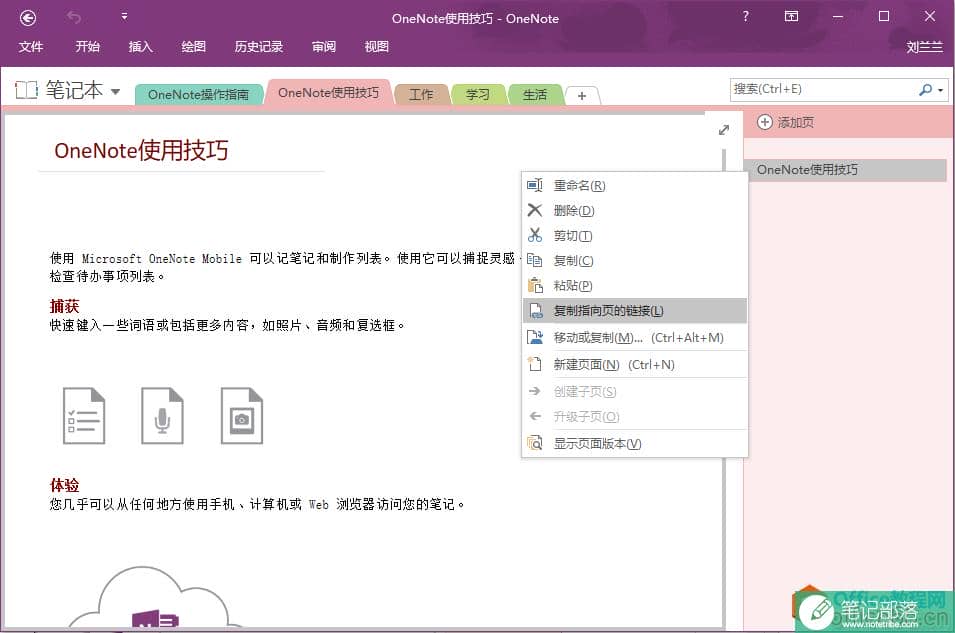
Task: Open the 审阅 ribbon tab
Action: point(323,47)
